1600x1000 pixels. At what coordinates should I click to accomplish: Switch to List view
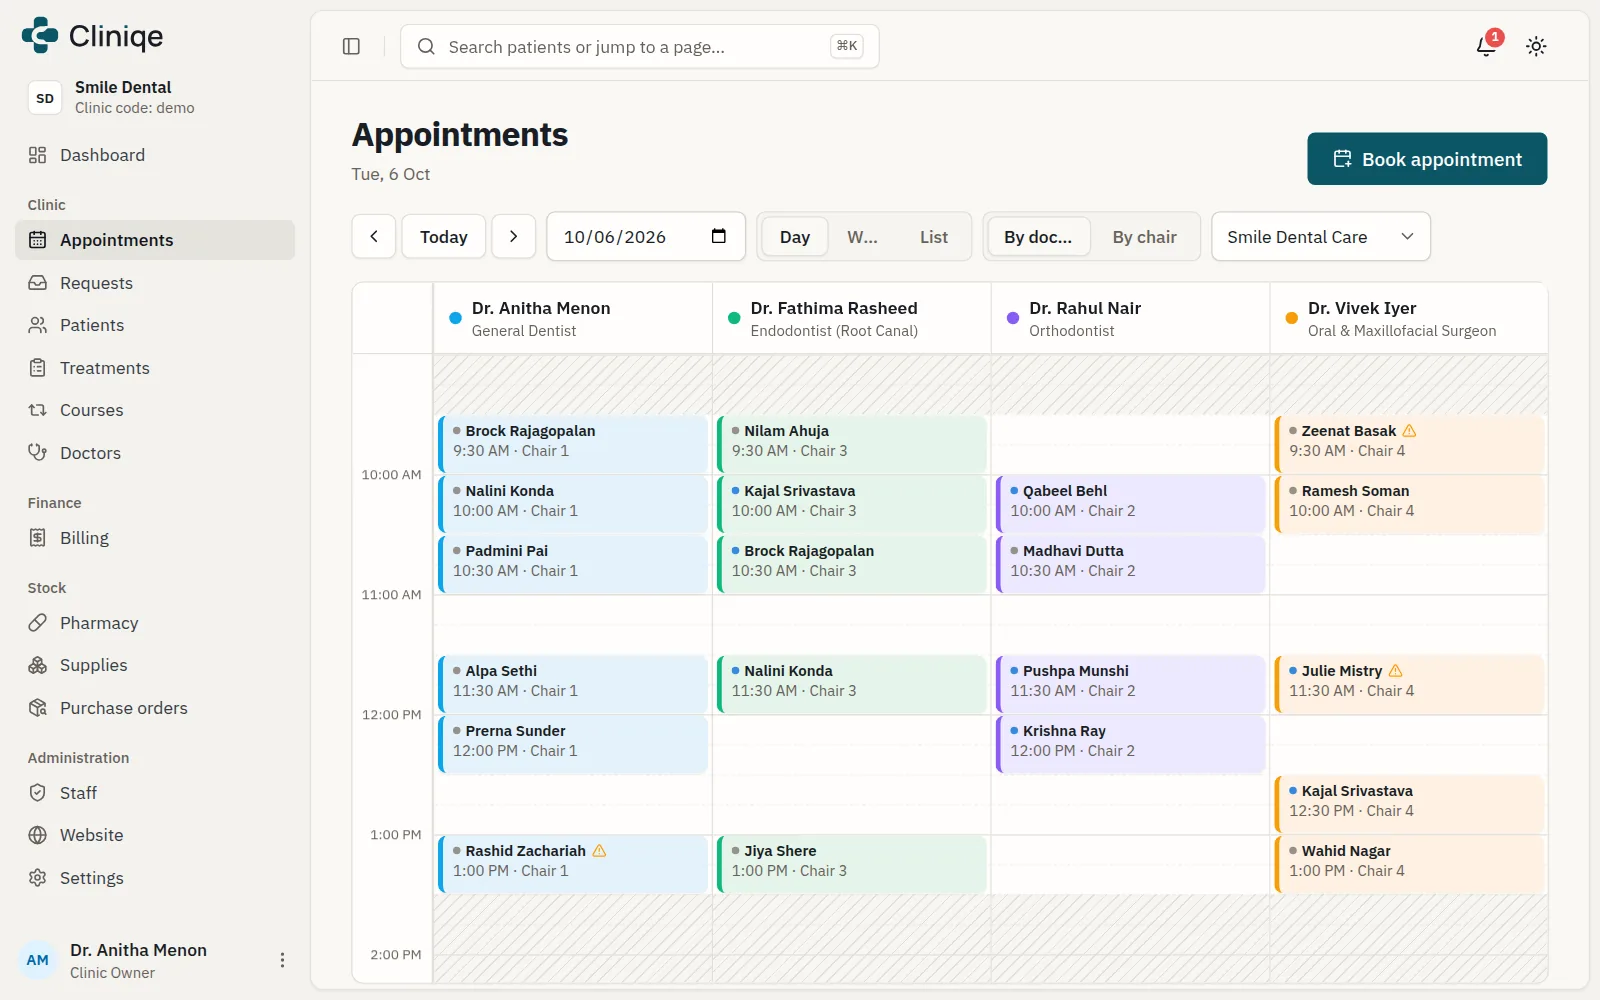934,237
